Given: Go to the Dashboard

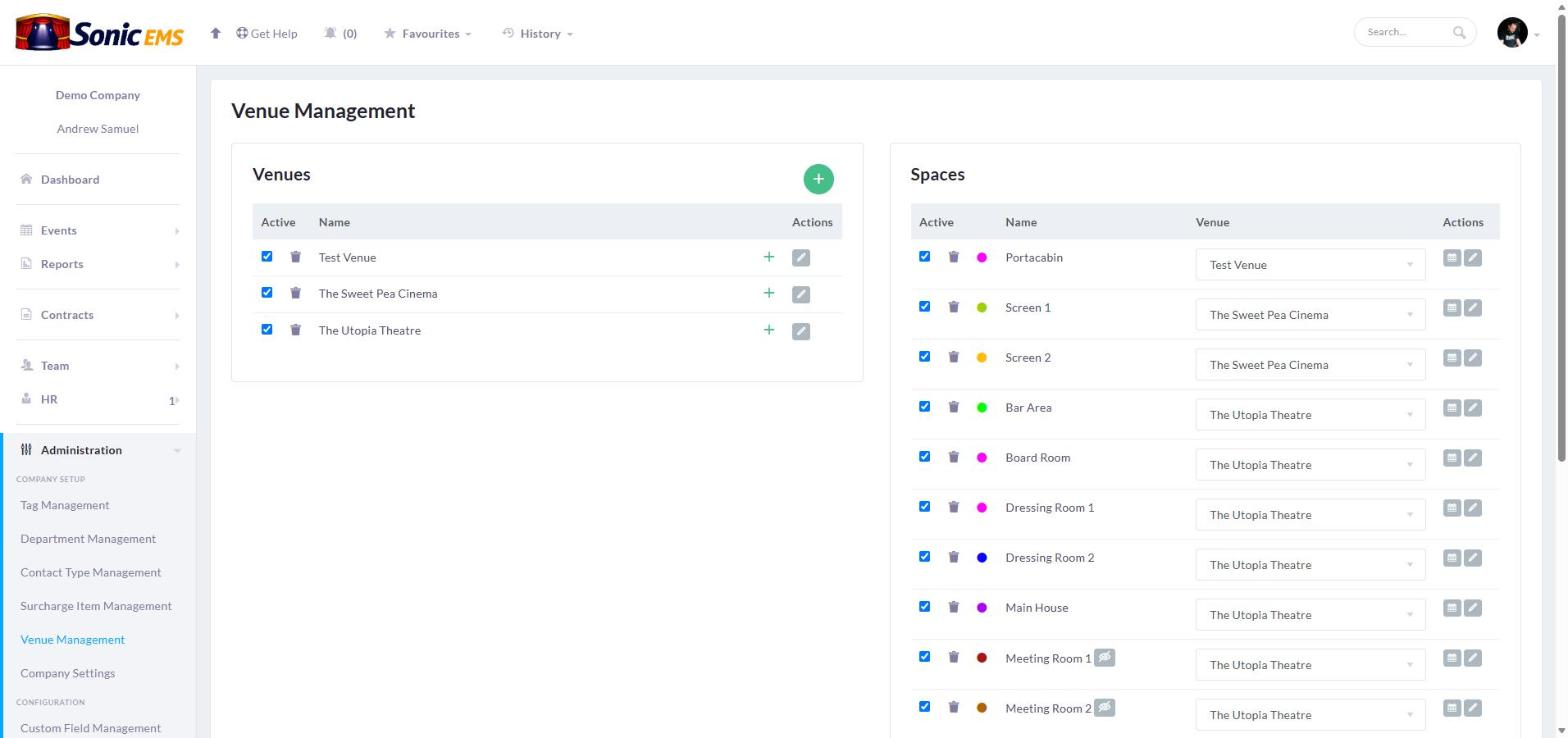Looking at the screenshot, I should (x=70, y=180).
